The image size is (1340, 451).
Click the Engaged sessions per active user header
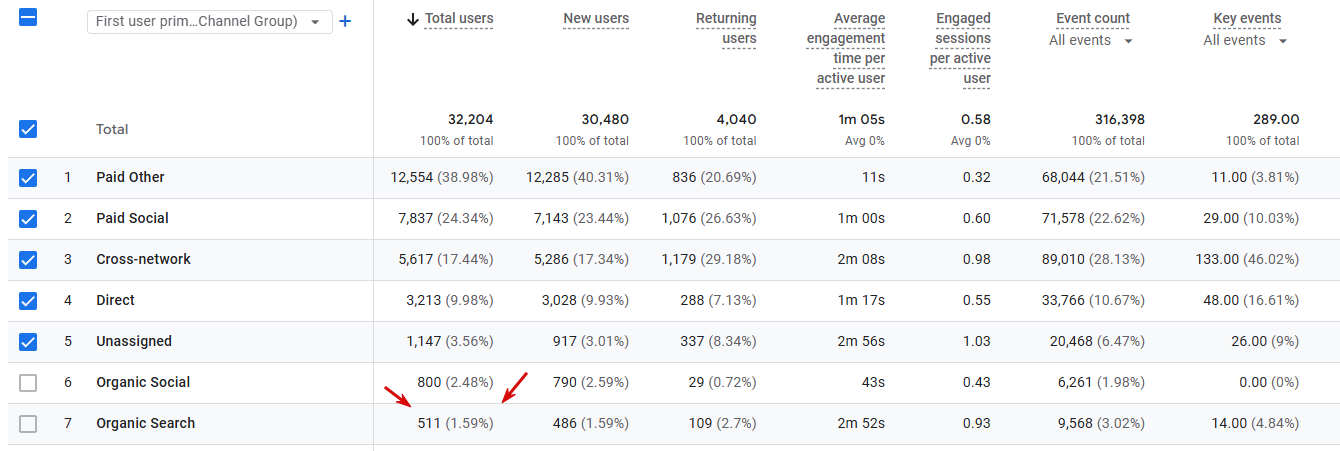pos(962,48)
